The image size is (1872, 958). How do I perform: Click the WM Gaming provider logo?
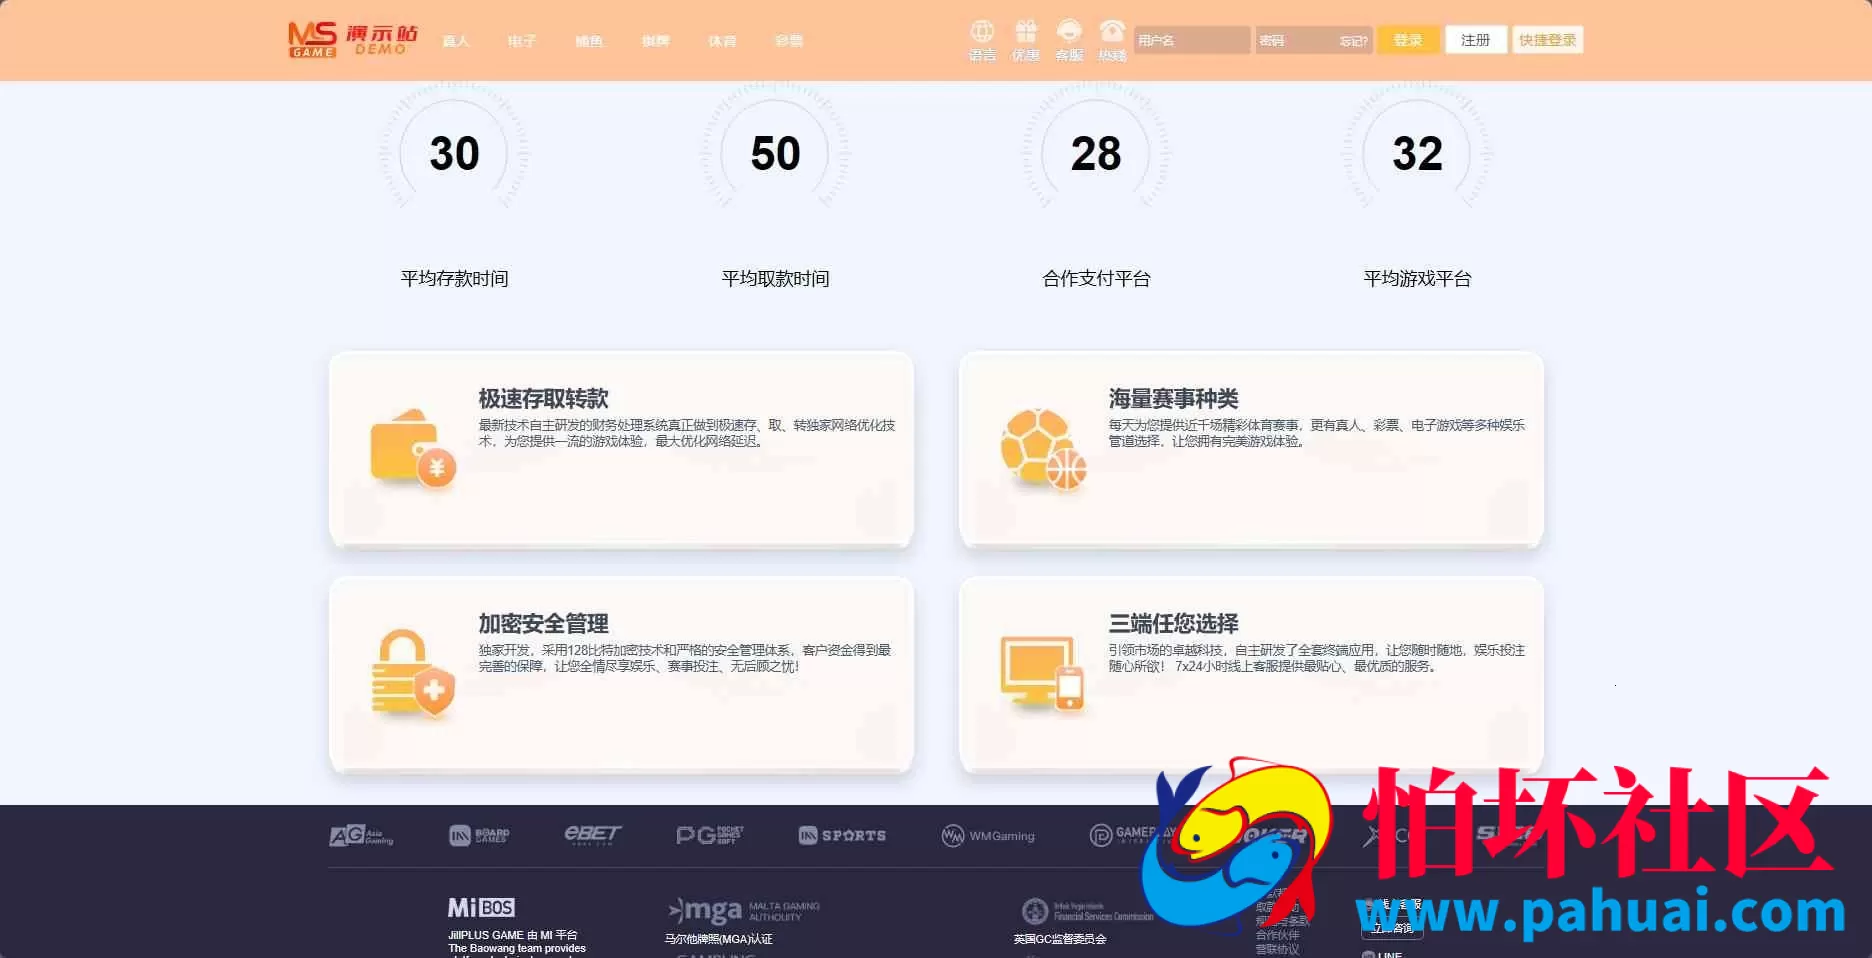(x=988, y=835)
